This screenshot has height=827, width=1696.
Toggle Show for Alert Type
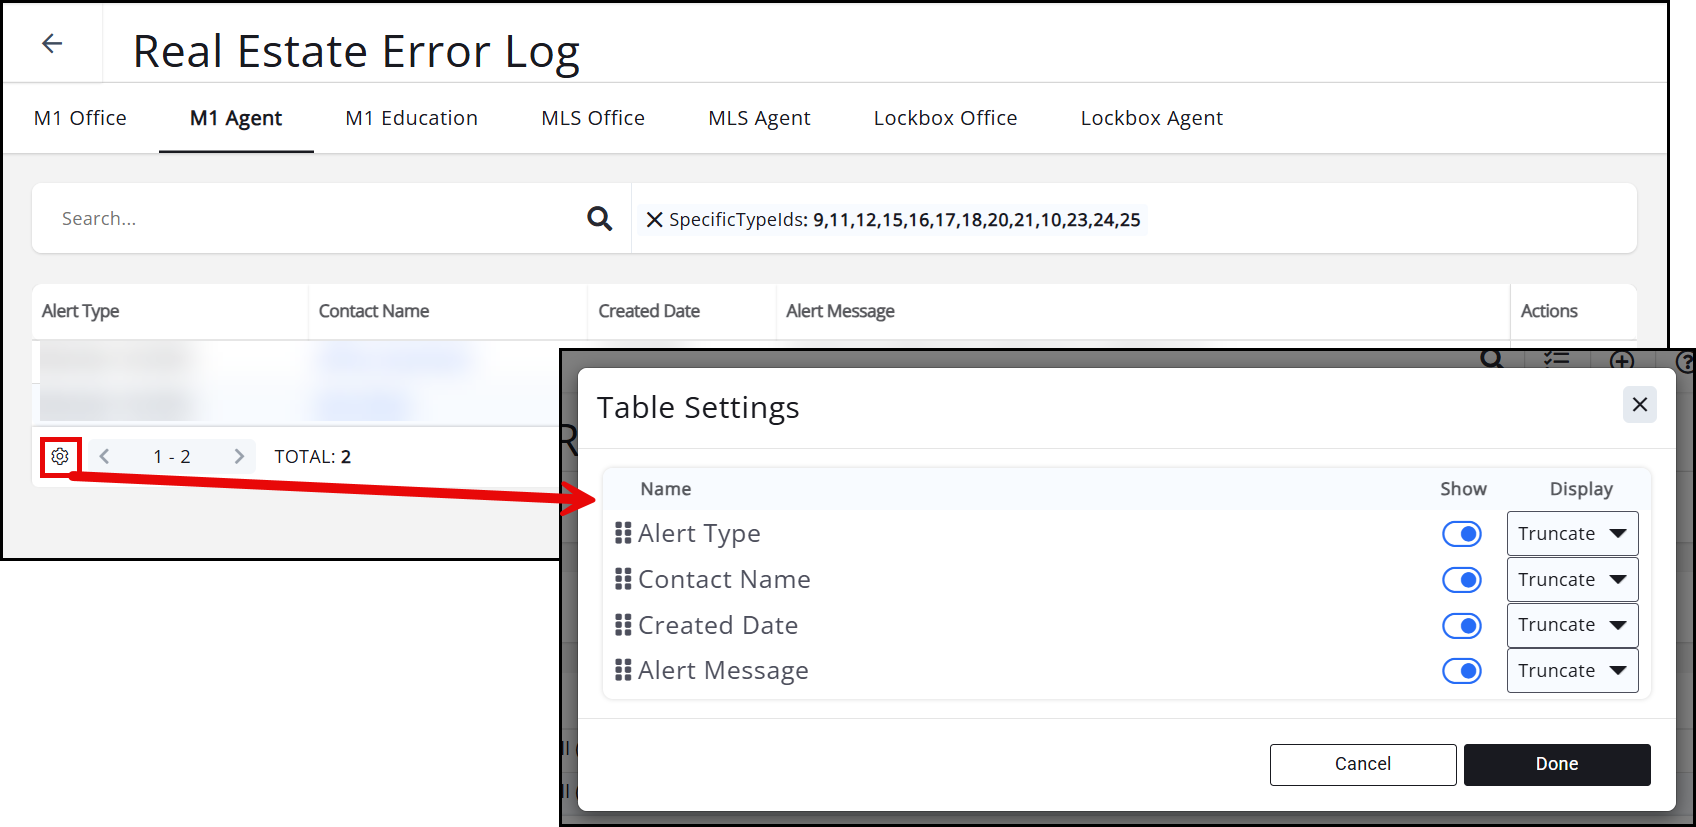(x=1462, y=534)
